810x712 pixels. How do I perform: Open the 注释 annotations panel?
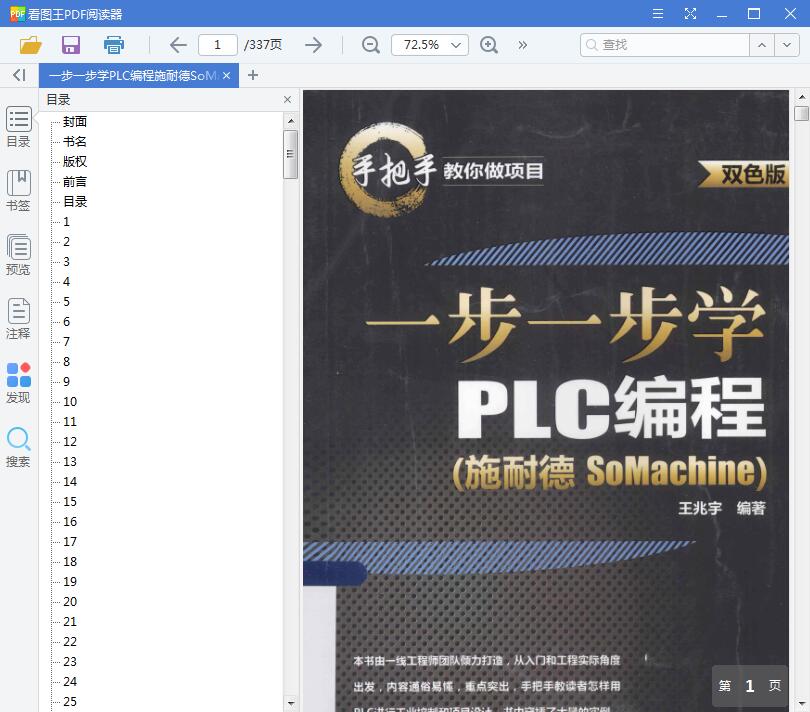[18, 319]
